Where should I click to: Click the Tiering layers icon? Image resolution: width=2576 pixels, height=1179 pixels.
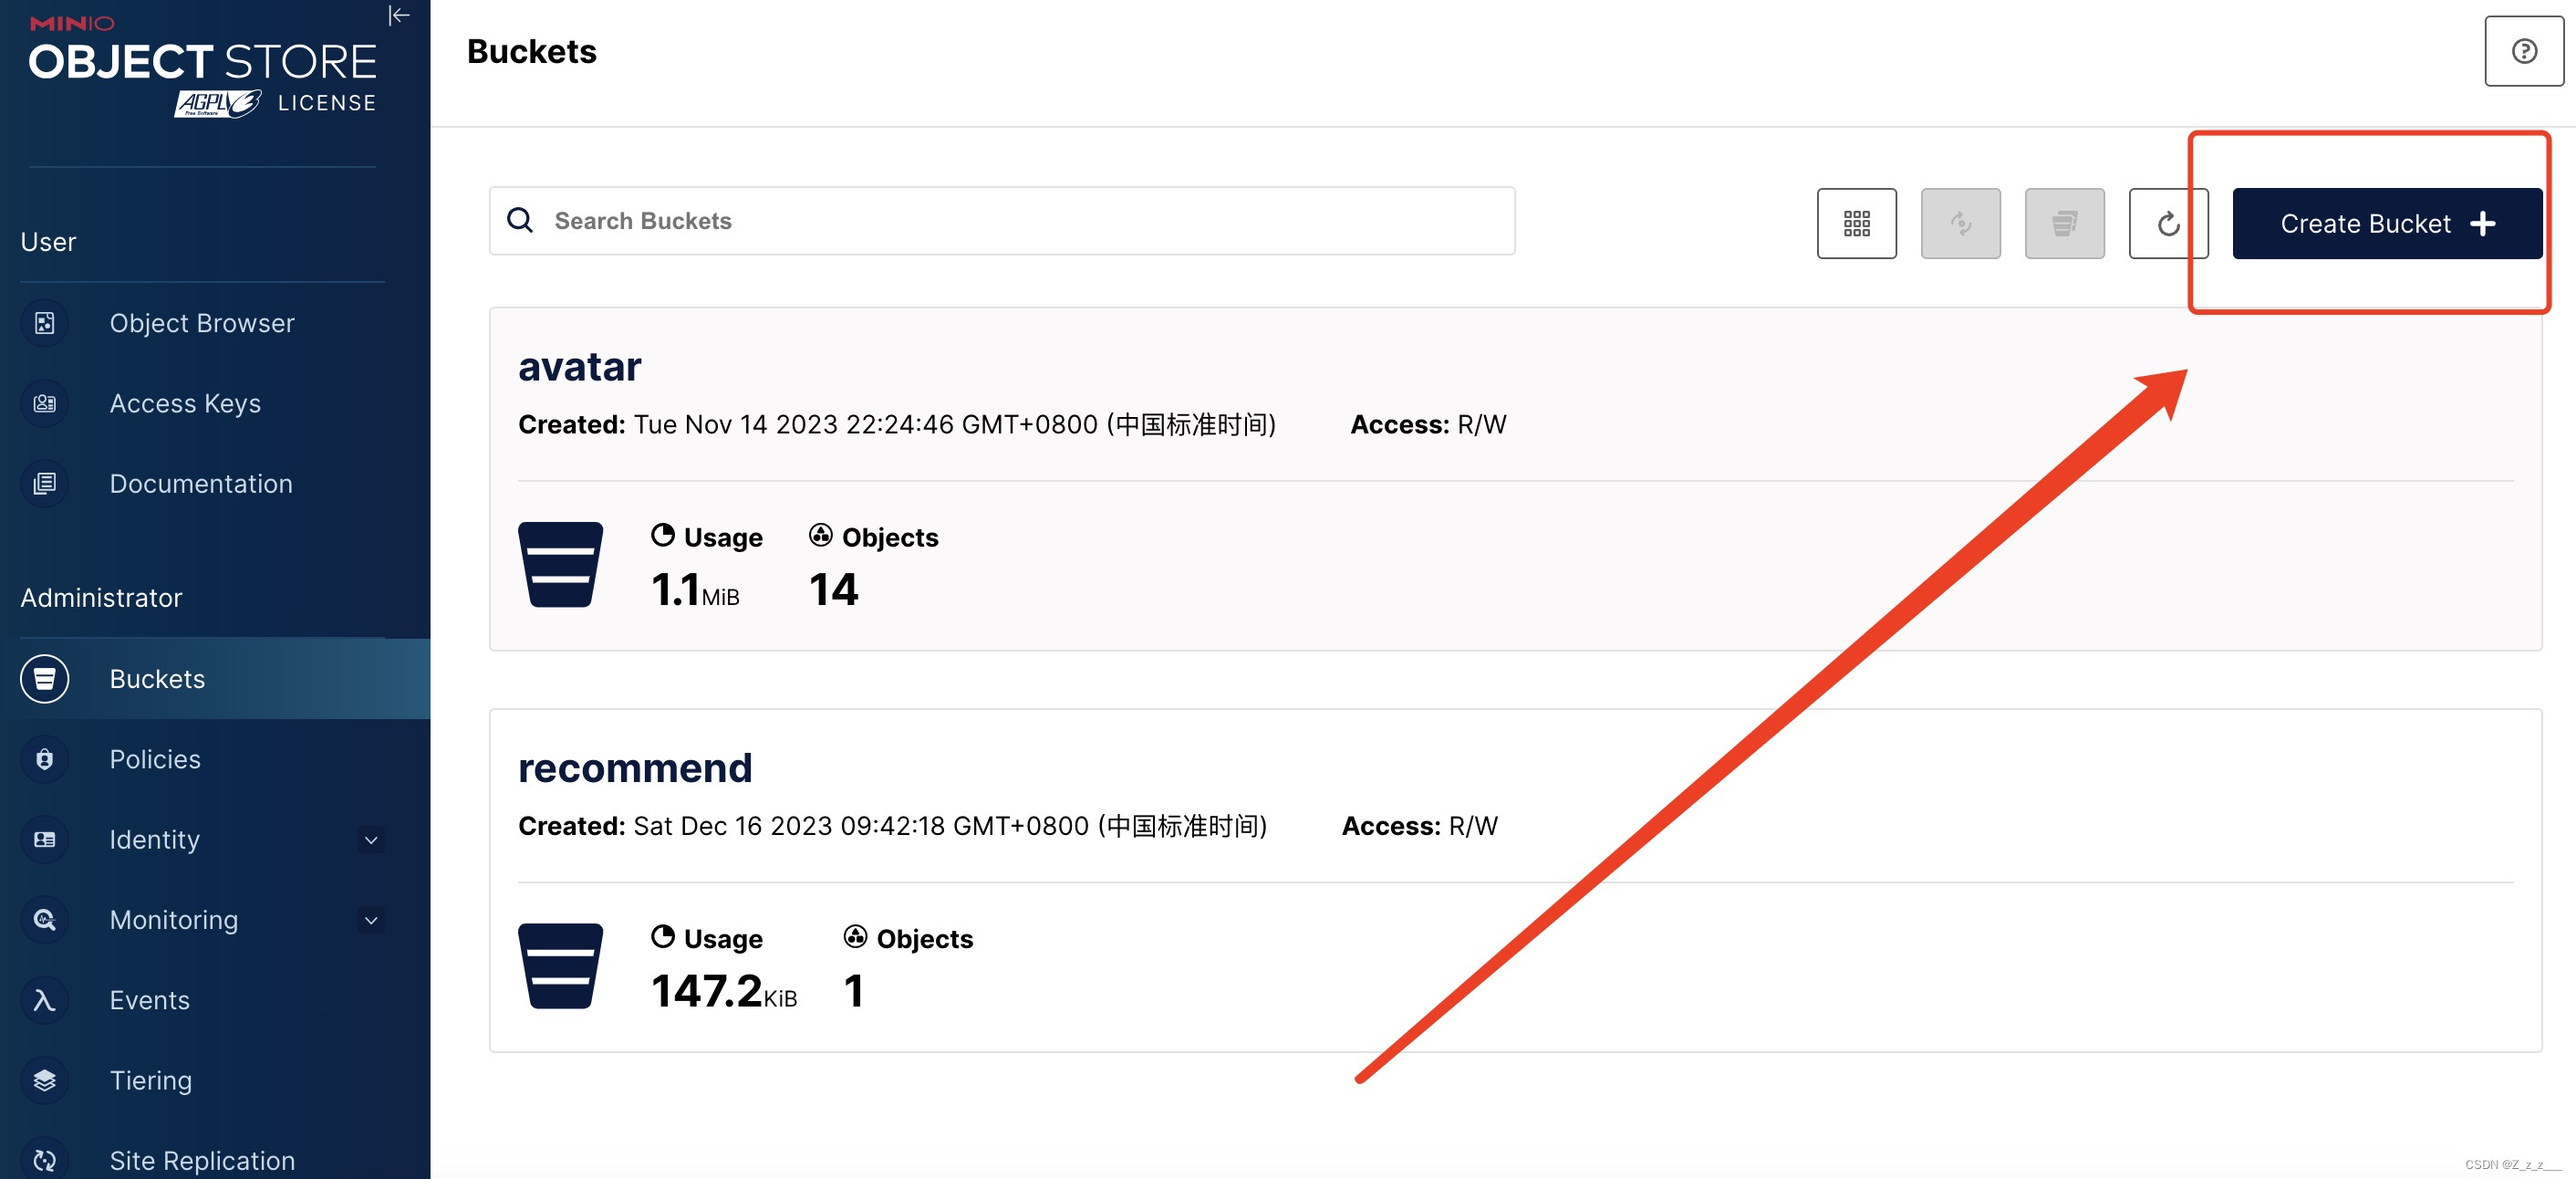[45, 1080]
